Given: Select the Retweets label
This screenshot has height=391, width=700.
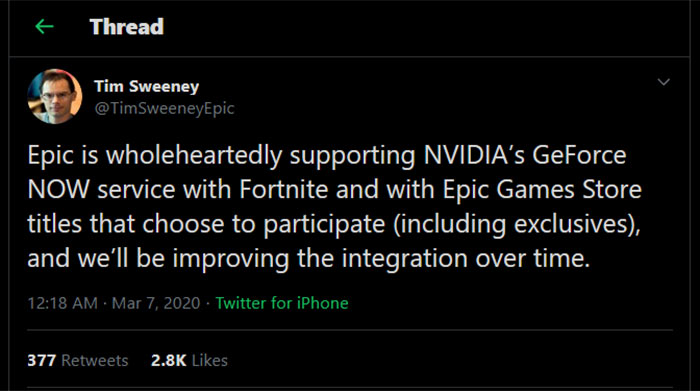Looking at the screenshot, I should click(95, 360).
